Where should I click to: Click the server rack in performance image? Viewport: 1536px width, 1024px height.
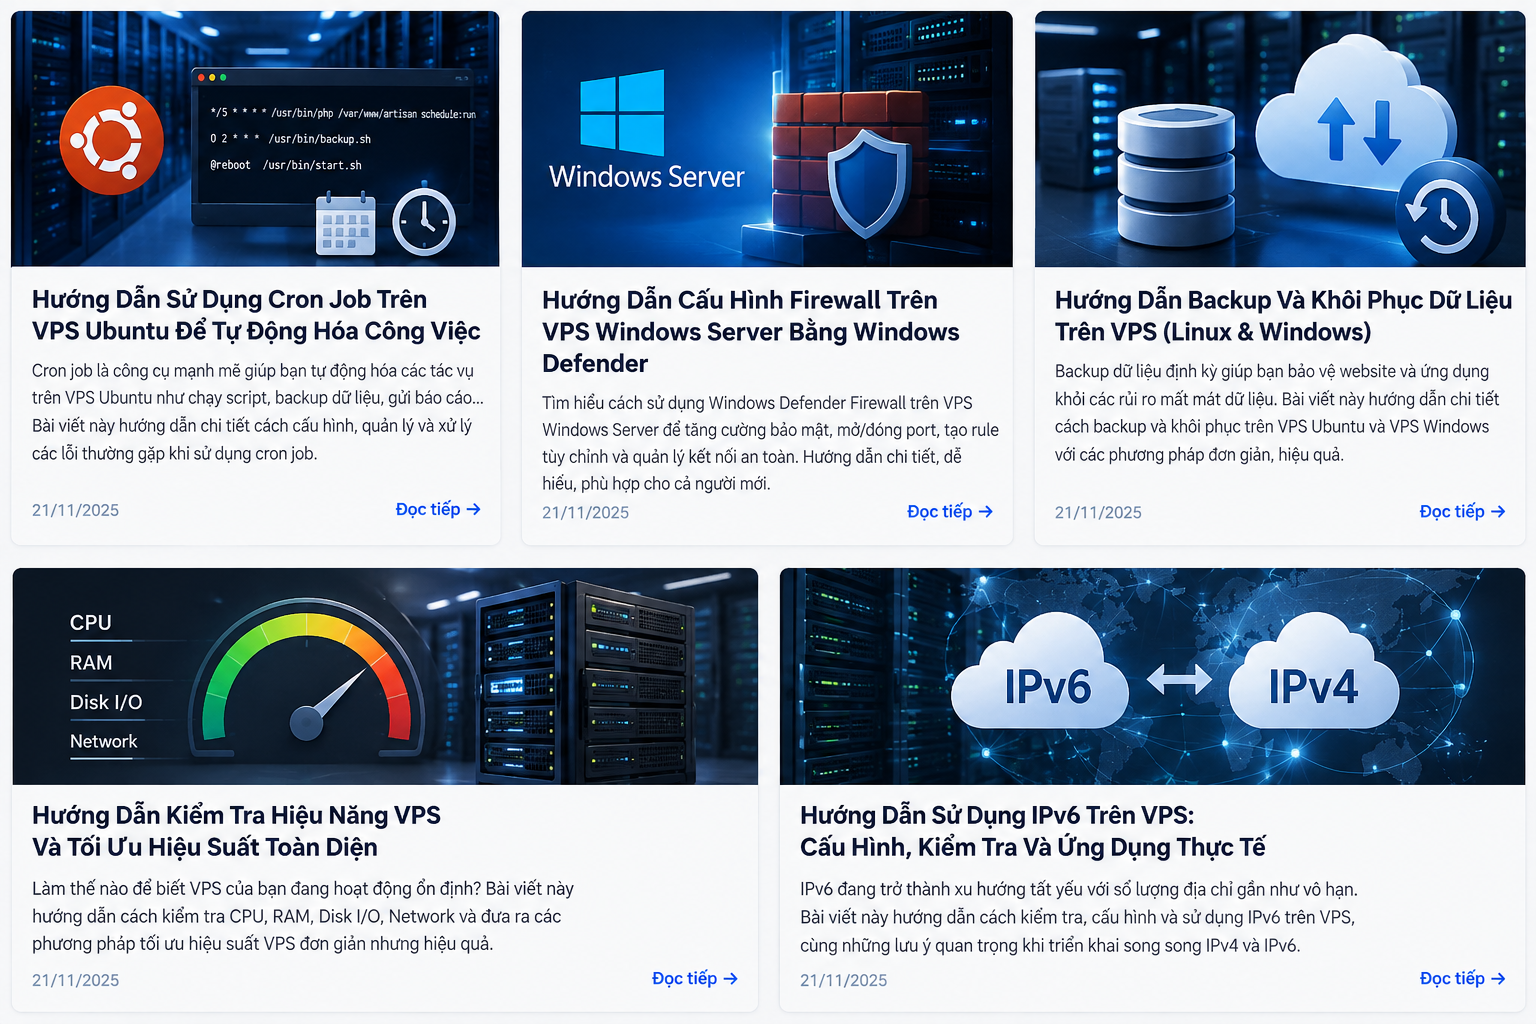click(585, 680)
